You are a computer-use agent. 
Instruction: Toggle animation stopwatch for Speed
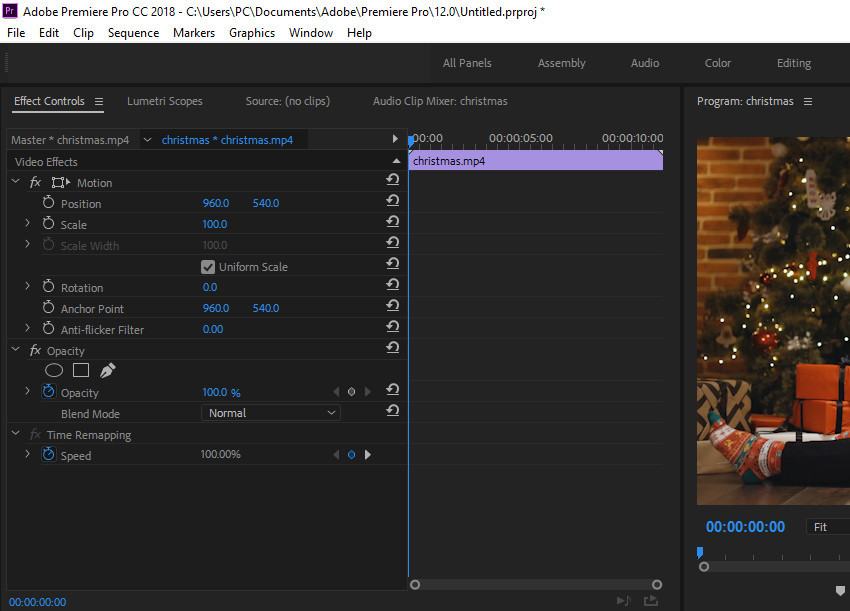point(48,454)
